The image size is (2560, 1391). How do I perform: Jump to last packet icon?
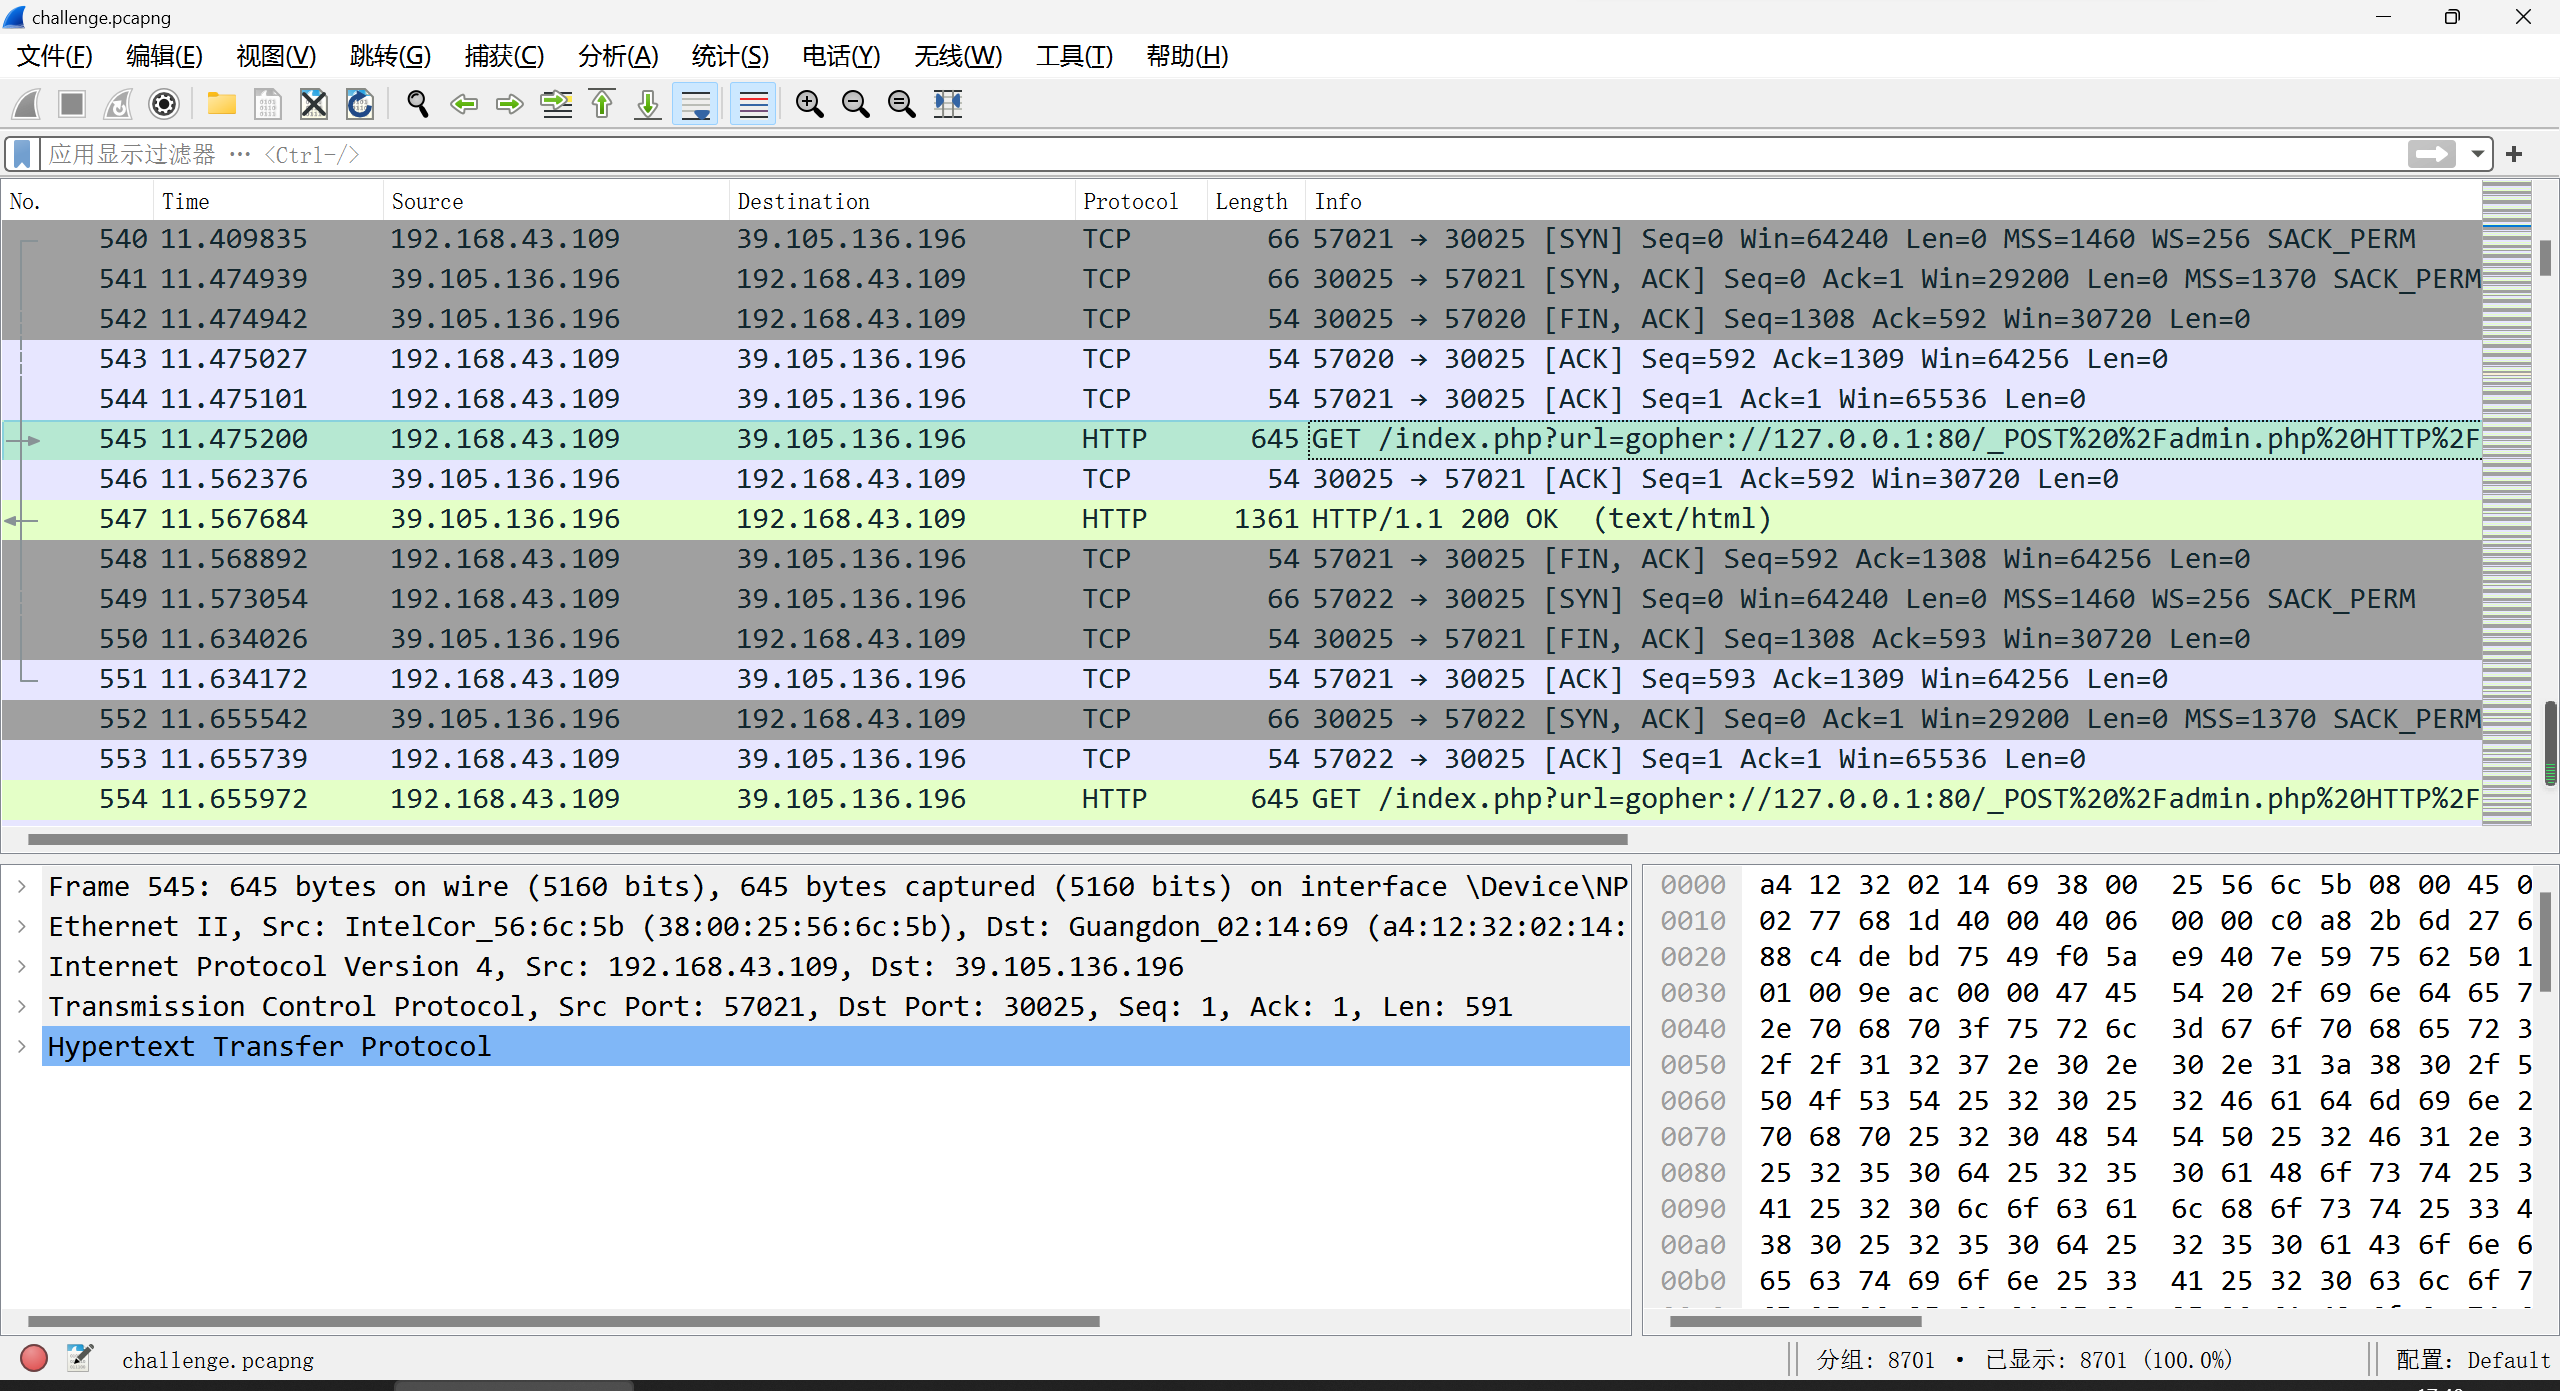click(648, 104)
